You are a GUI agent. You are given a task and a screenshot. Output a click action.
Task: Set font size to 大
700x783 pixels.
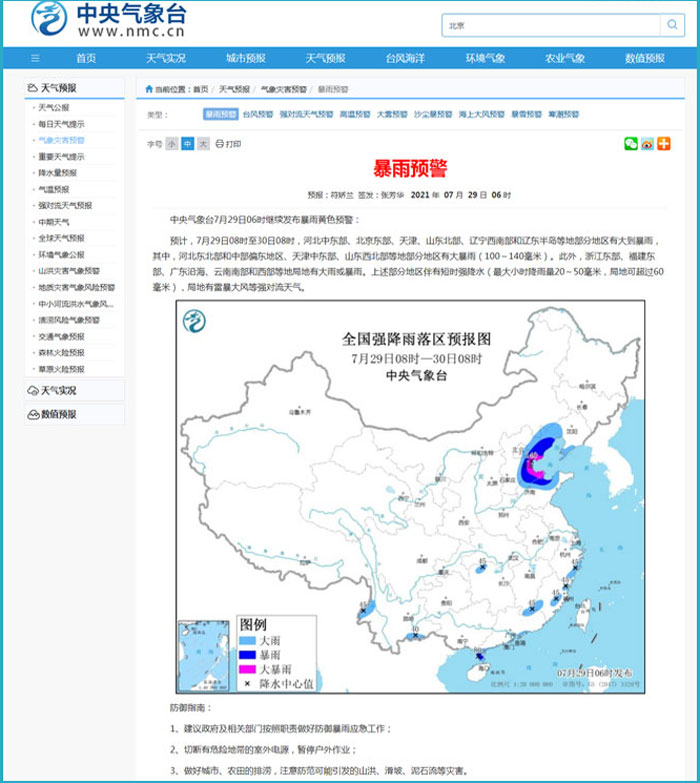coord(203,144)
